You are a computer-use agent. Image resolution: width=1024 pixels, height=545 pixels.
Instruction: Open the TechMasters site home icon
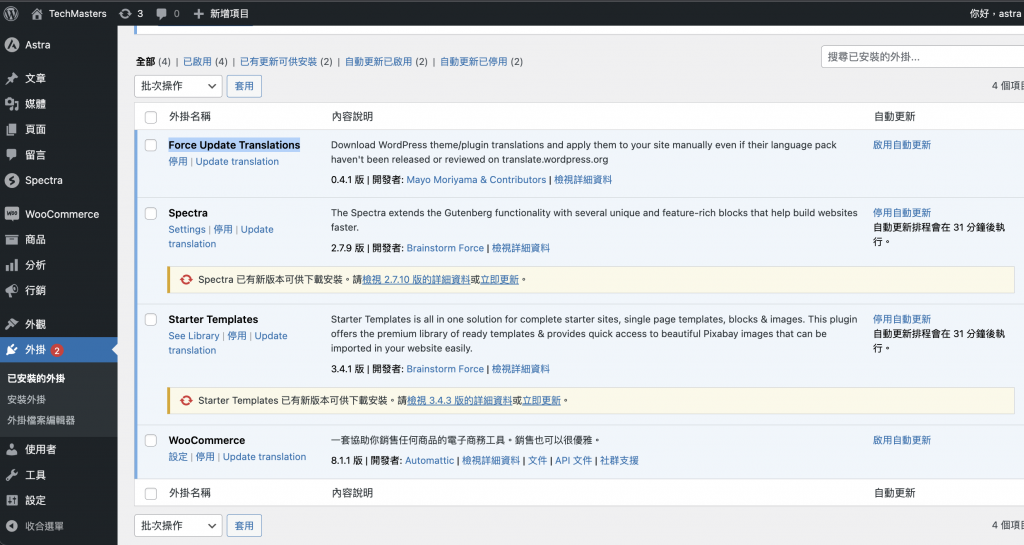[37, 14]
